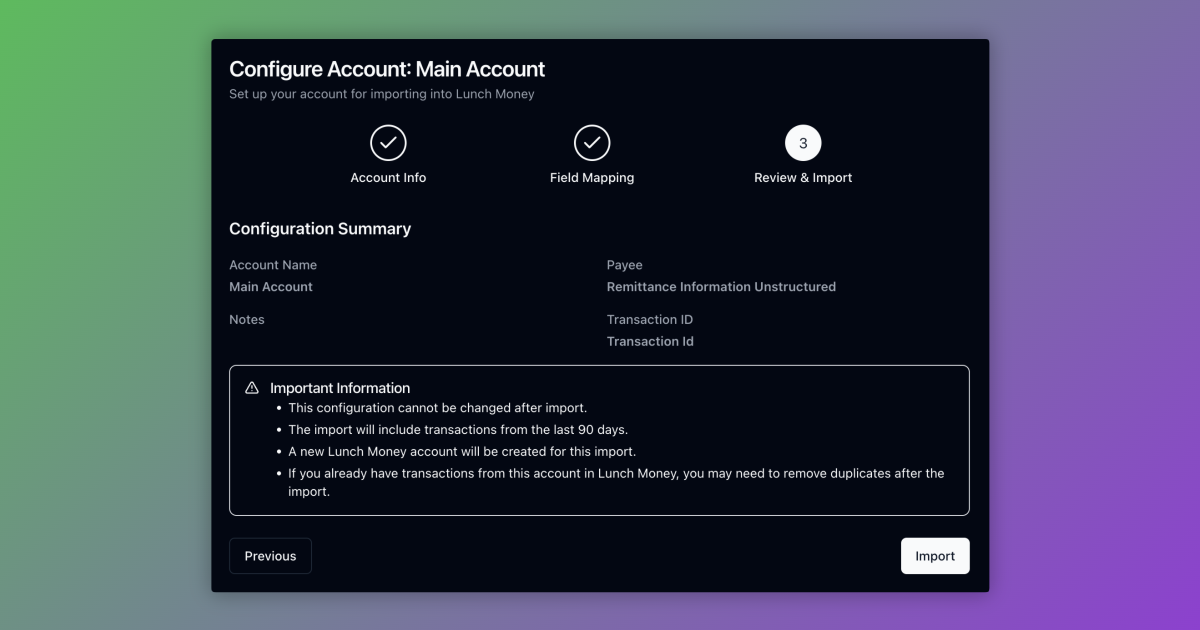Click the Important Information heading
This screenshot has height=630, width=1200.
pyautogui.click(x=340, y=388)
